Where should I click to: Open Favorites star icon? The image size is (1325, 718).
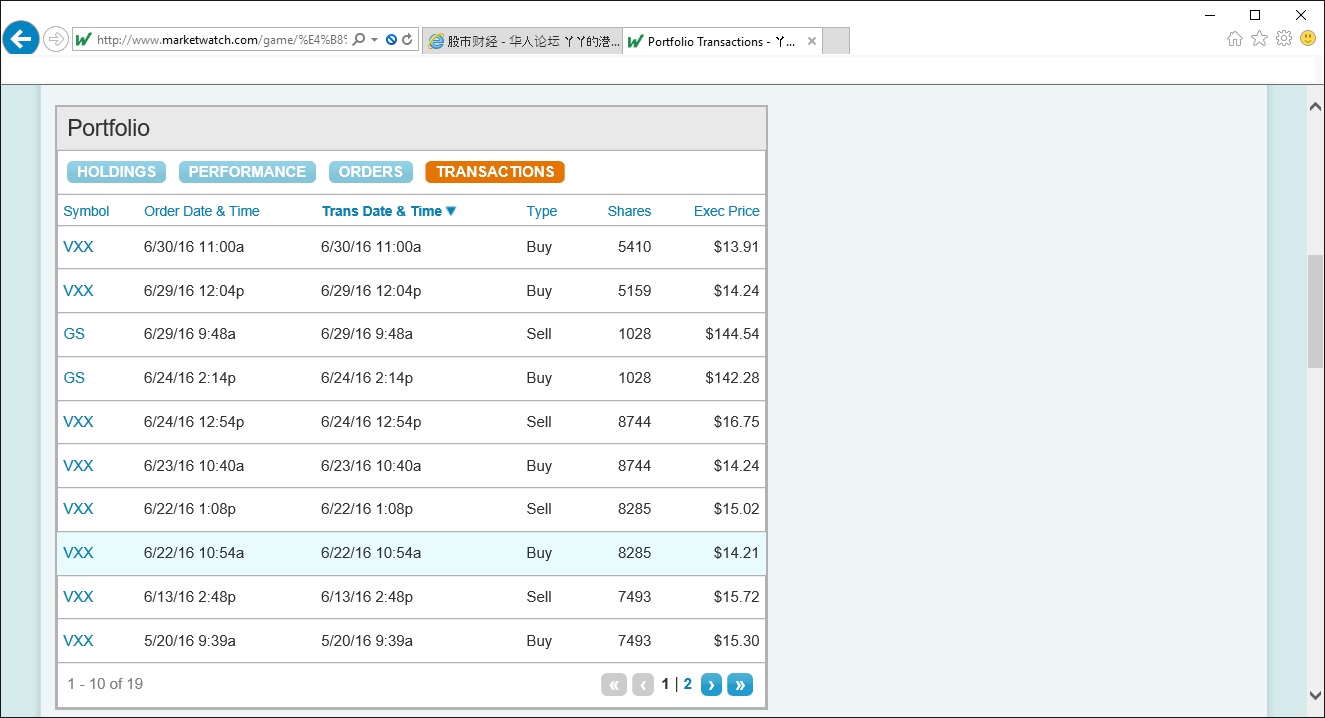pyautogui.click(x=1259, y=39)
